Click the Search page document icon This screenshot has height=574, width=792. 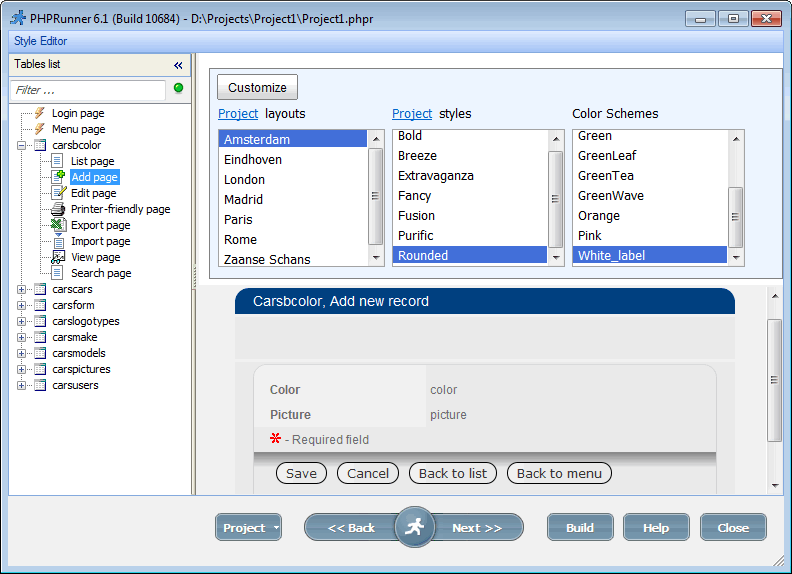(x=58, y=273)
